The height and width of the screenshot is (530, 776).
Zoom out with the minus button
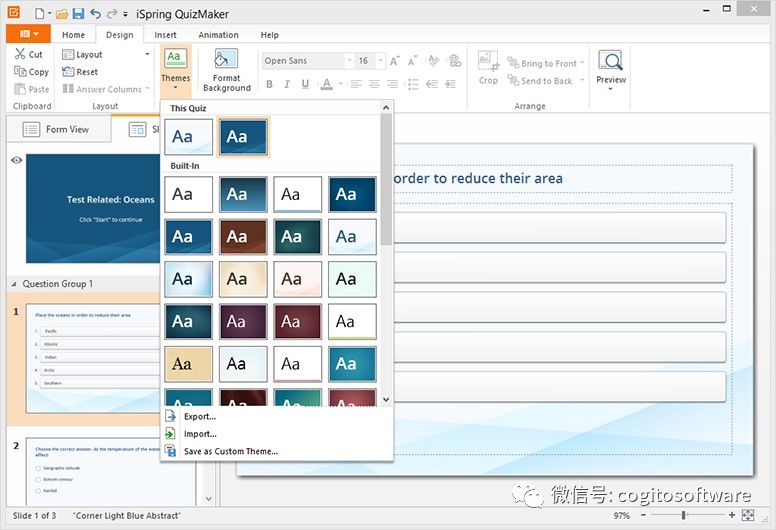coord(643,515)
